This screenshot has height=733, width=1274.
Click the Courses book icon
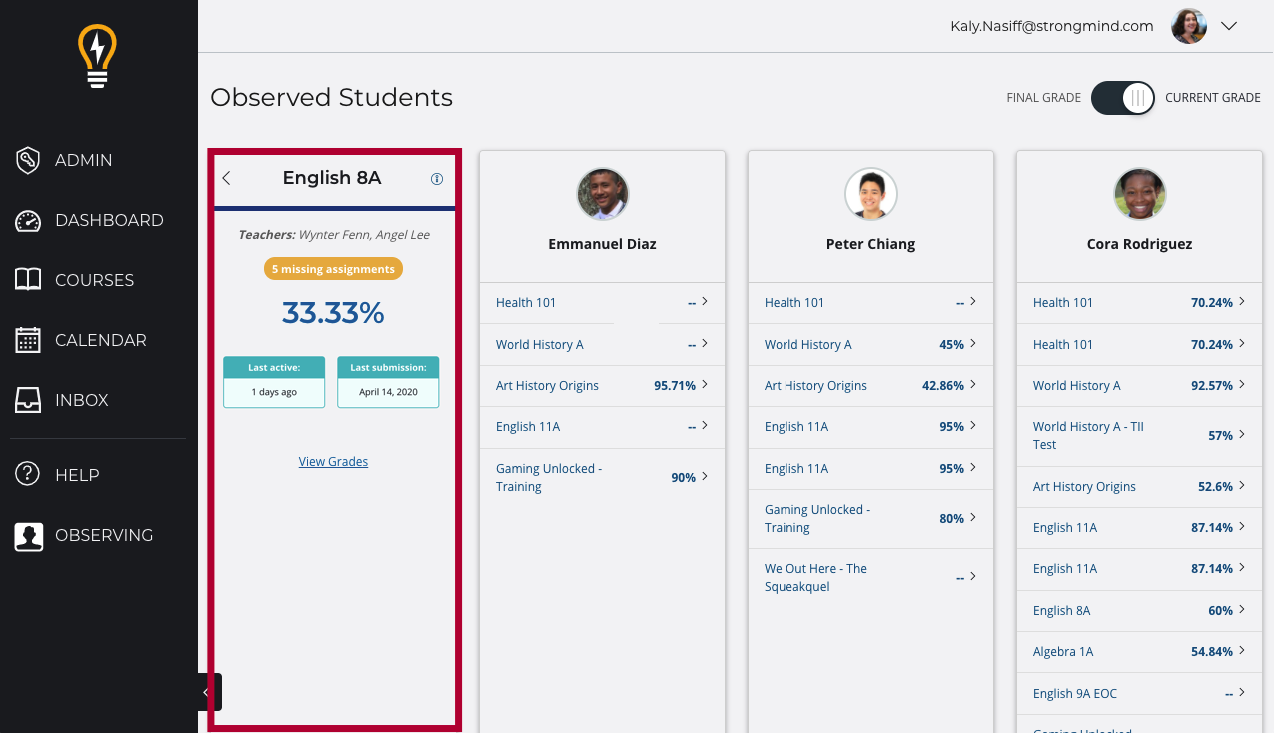(x=28, y=280)
